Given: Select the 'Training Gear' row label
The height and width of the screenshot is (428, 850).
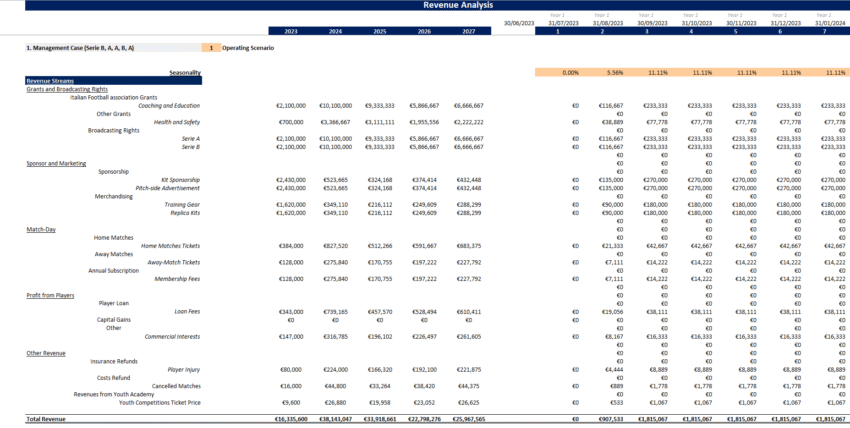Looking at the screenshot, I should coord(182,205).
